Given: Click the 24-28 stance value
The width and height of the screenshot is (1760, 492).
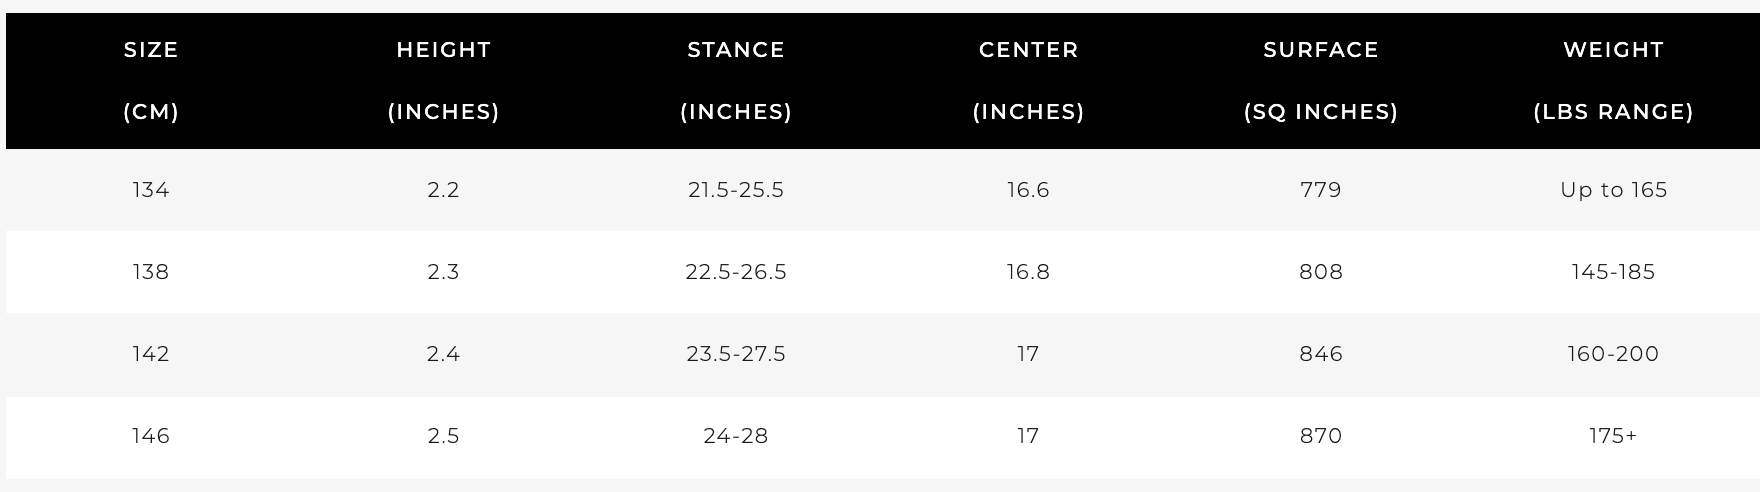Looking at the screenshot, I should pos(736,436).
